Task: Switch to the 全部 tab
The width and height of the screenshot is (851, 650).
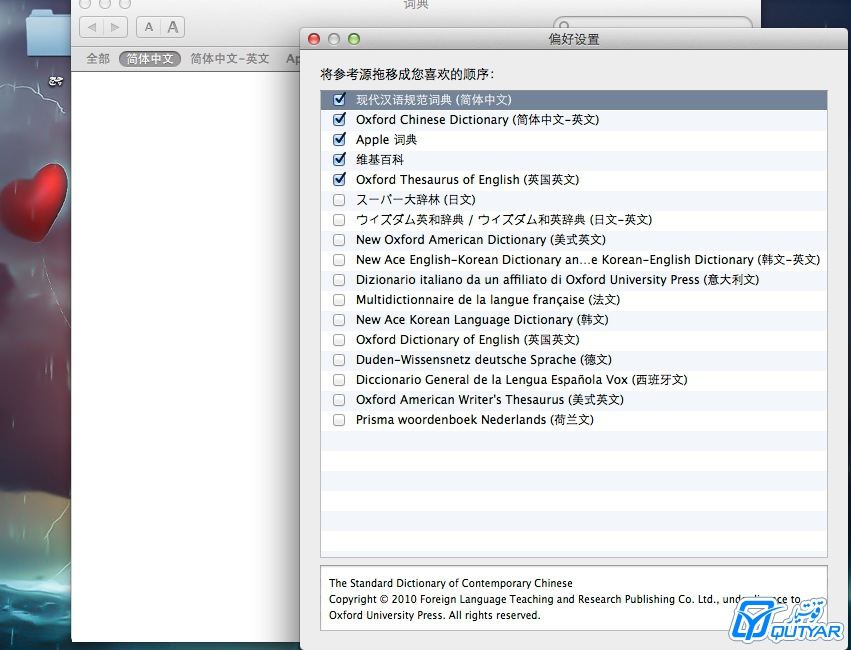Action: click(x=98, y=59)
